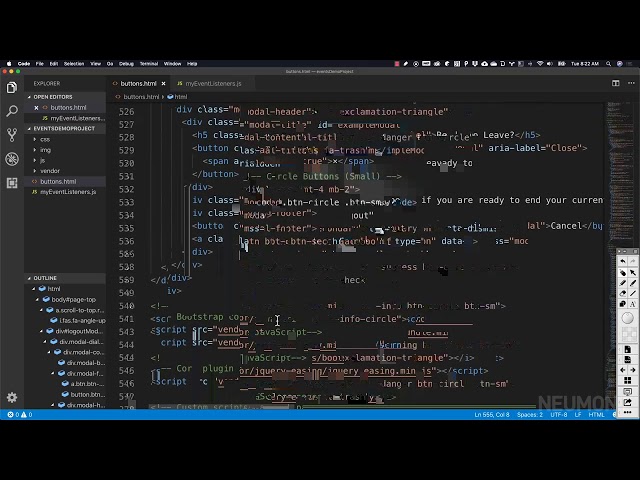Click the screen display icon in annotation palette
The image size is (640, 480).
point(628,392)
